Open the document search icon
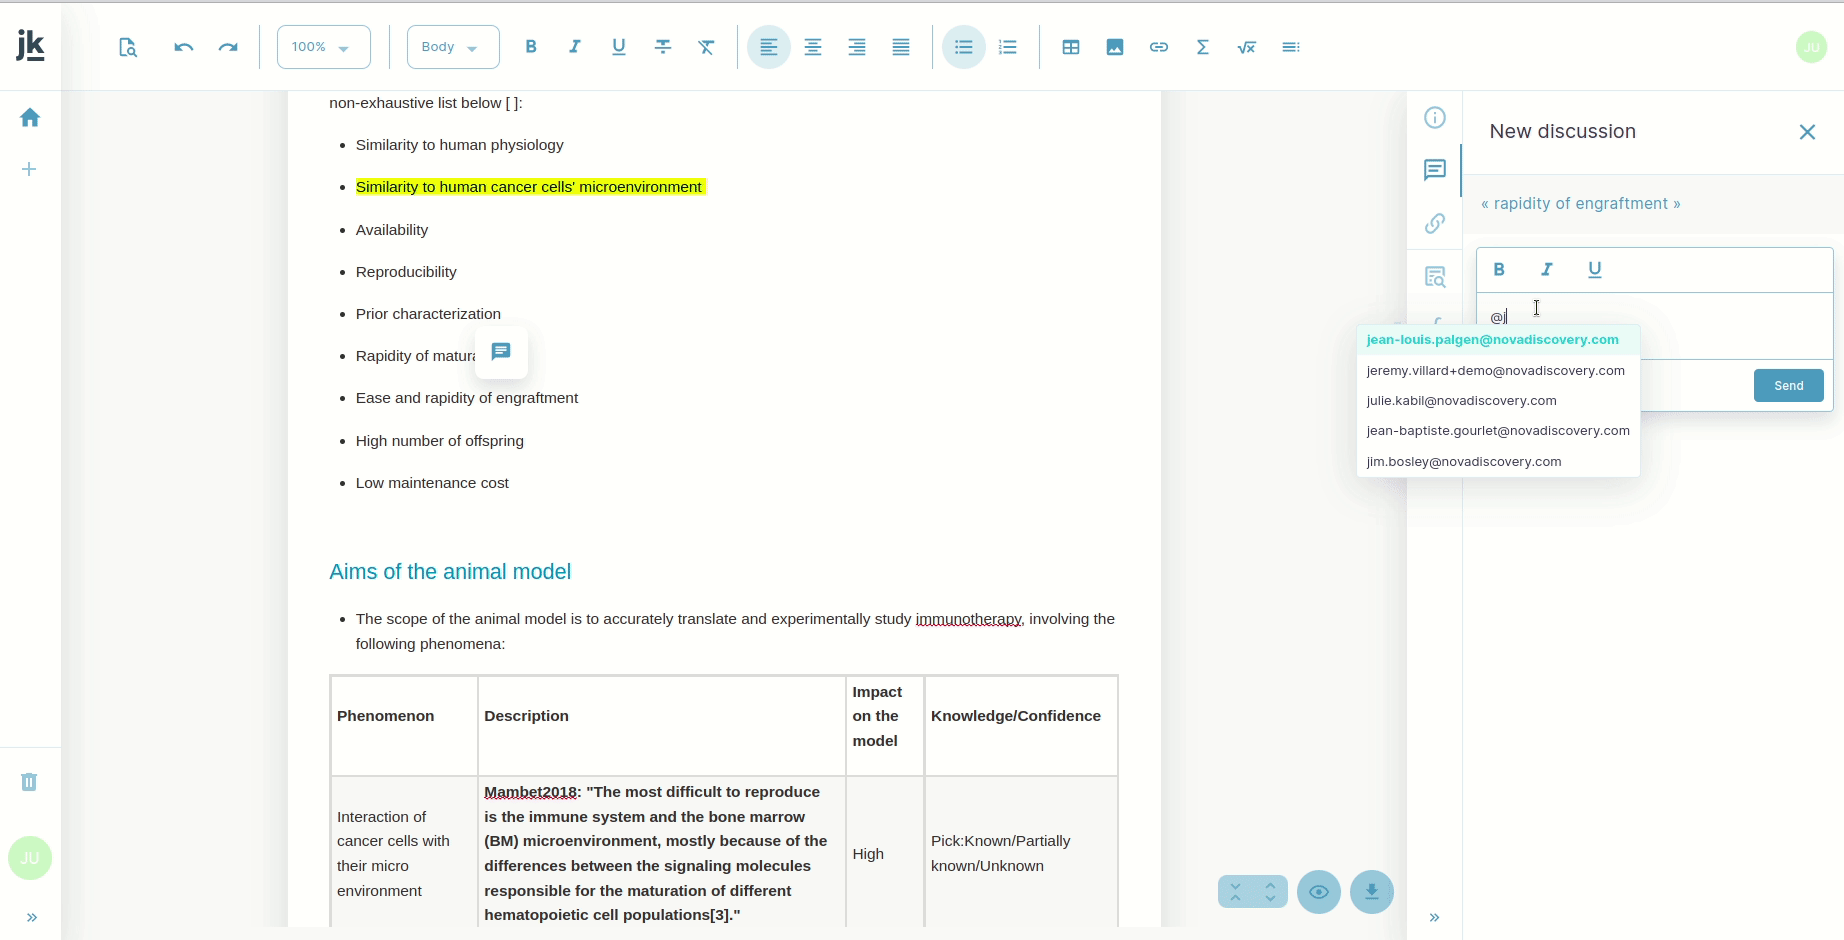Viewport: 1844px width, 940px height. (128, 47)
